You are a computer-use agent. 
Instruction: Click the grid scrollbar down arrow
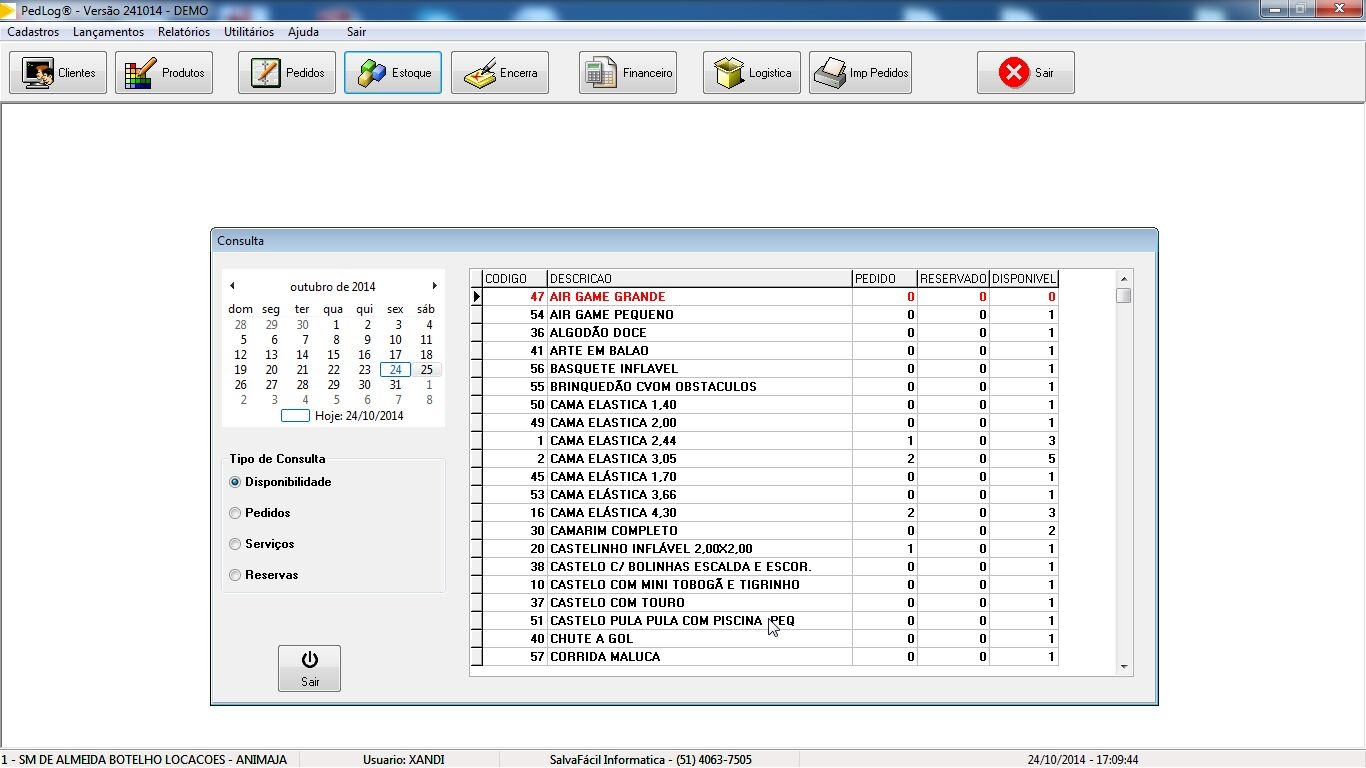(1124, 666)
